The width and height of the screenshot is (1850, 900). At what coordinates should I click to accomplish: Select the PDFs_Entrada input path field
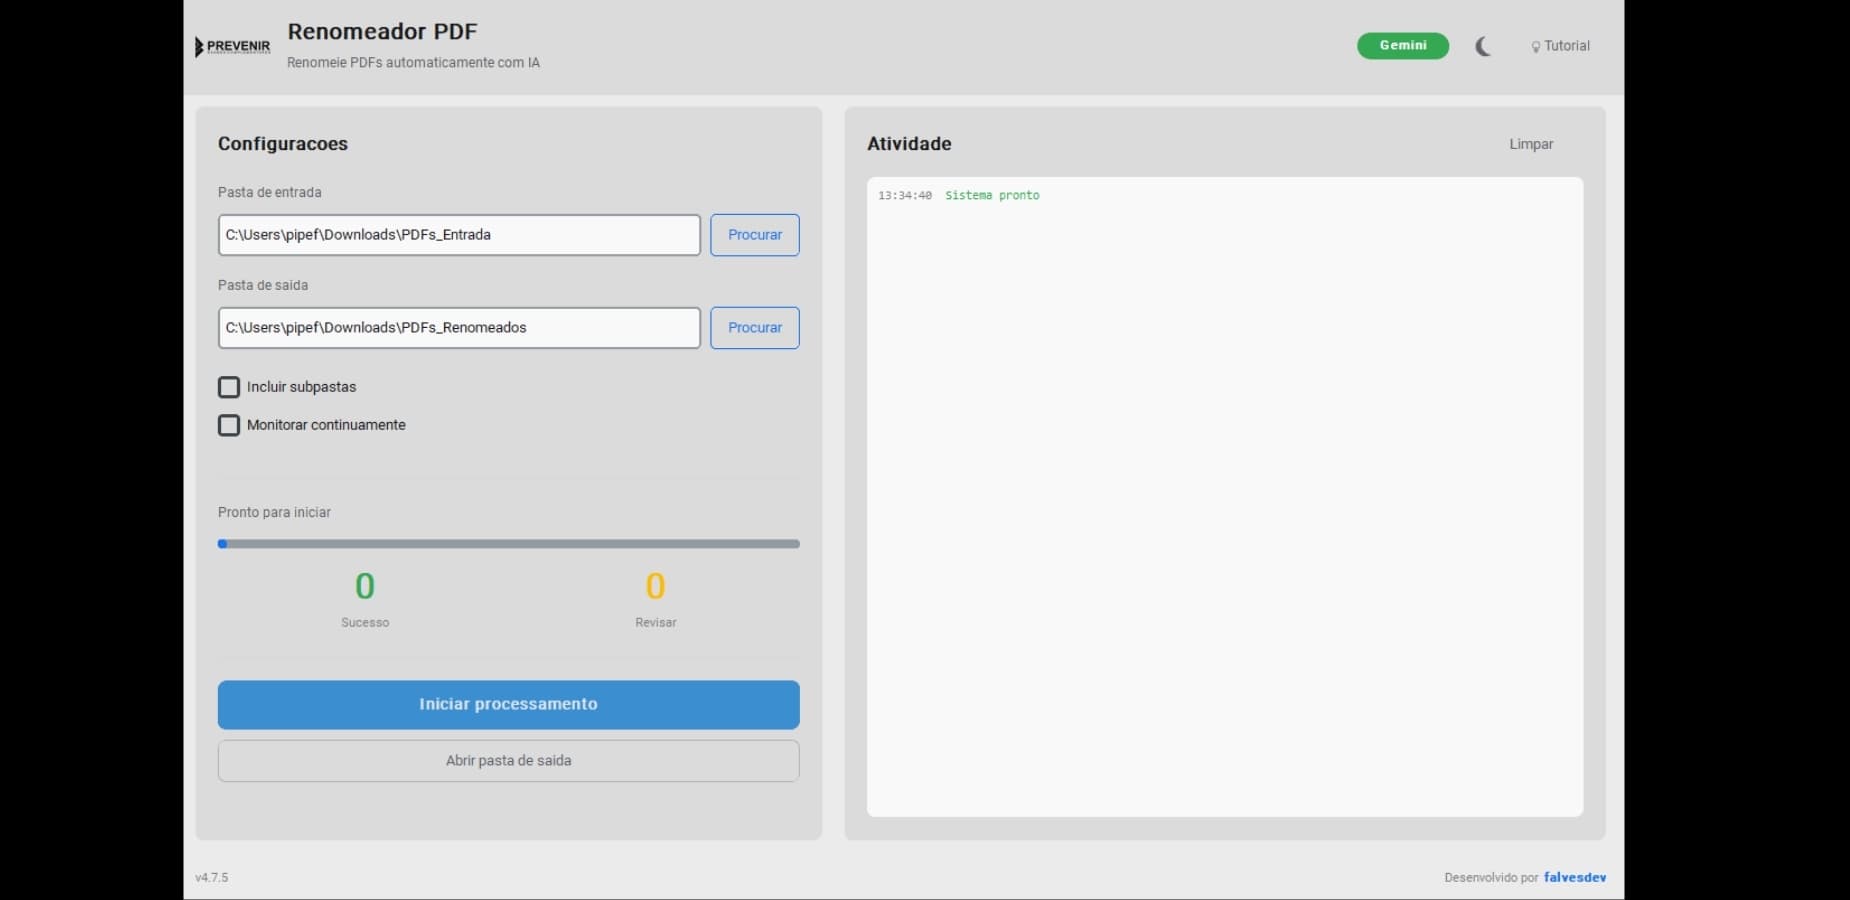point(458,235)
